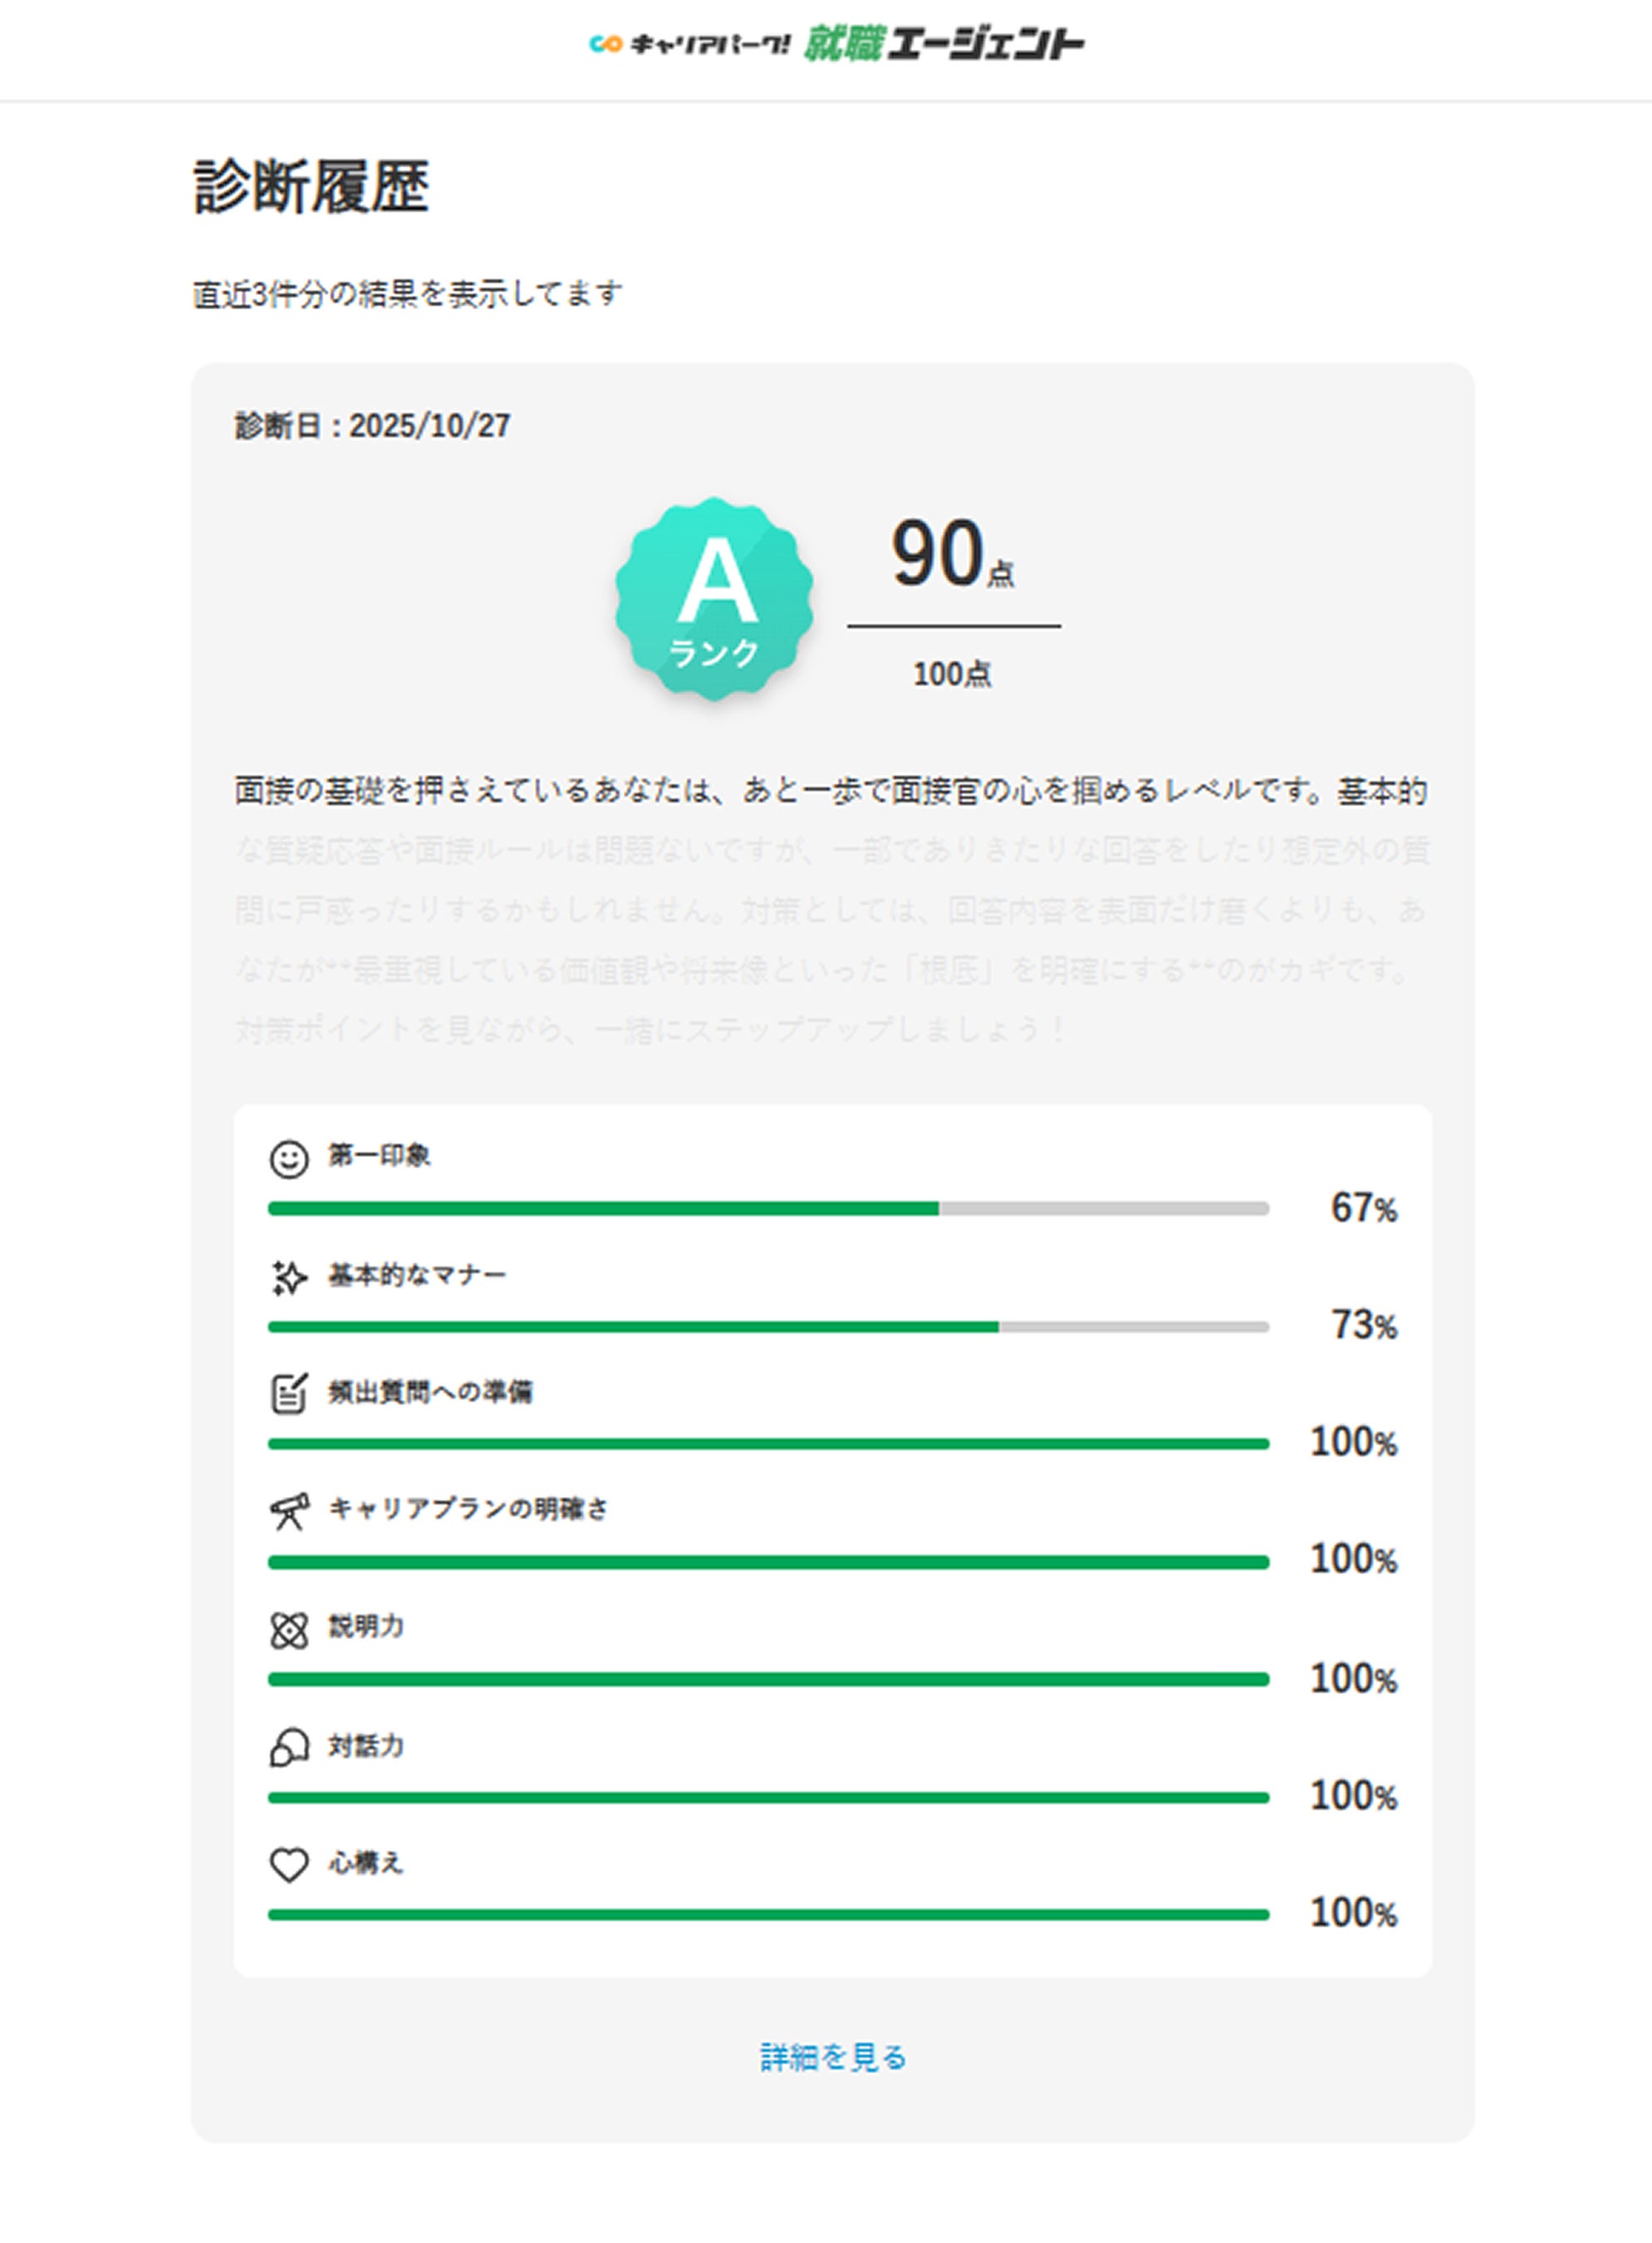The width and height of the screenshot is (1652, 2243).
Task: Open the 詳細を見る link
Action: click(x=833, y=2057)
